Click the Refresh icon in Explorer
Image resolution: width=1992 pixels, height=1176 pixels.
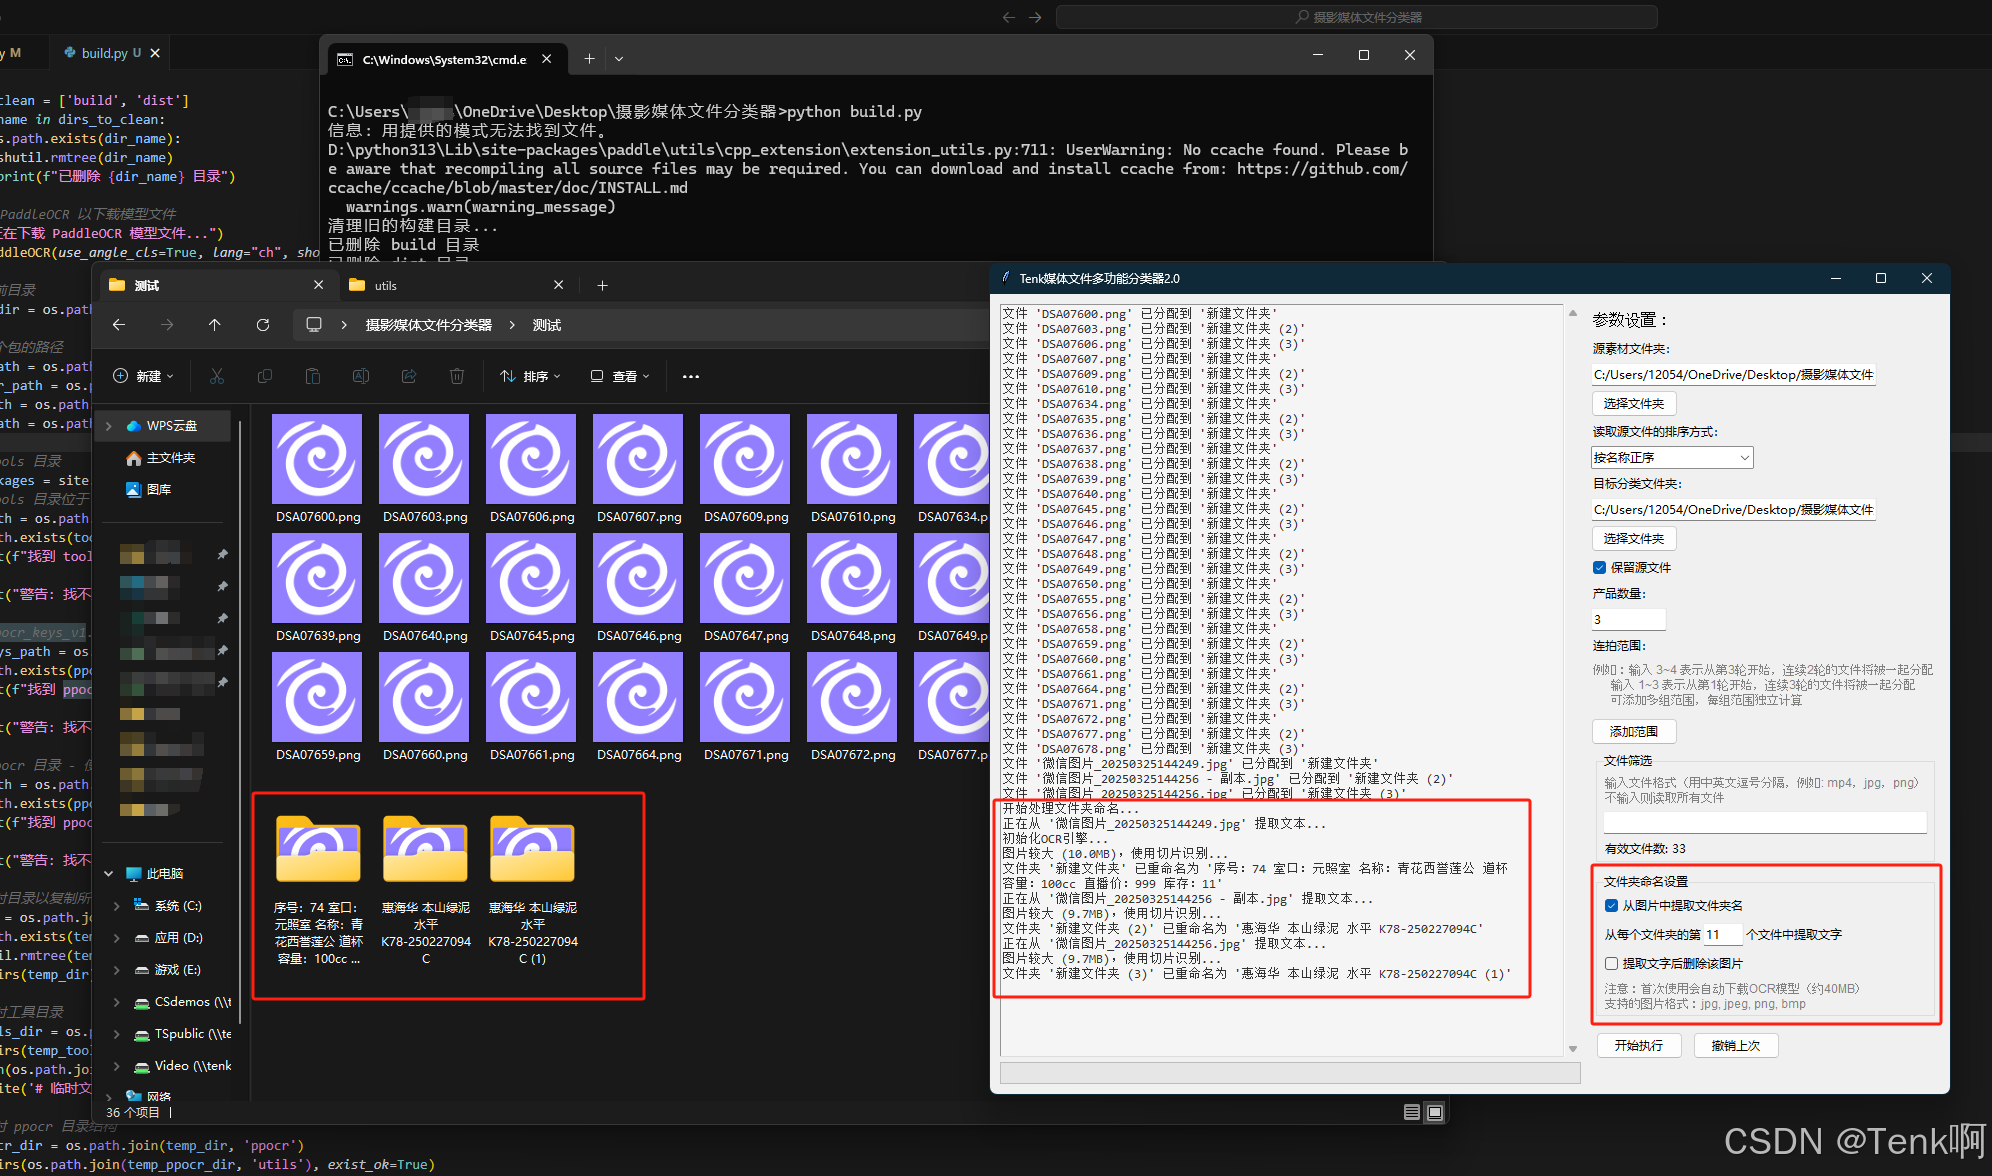[x=263, y=325]
